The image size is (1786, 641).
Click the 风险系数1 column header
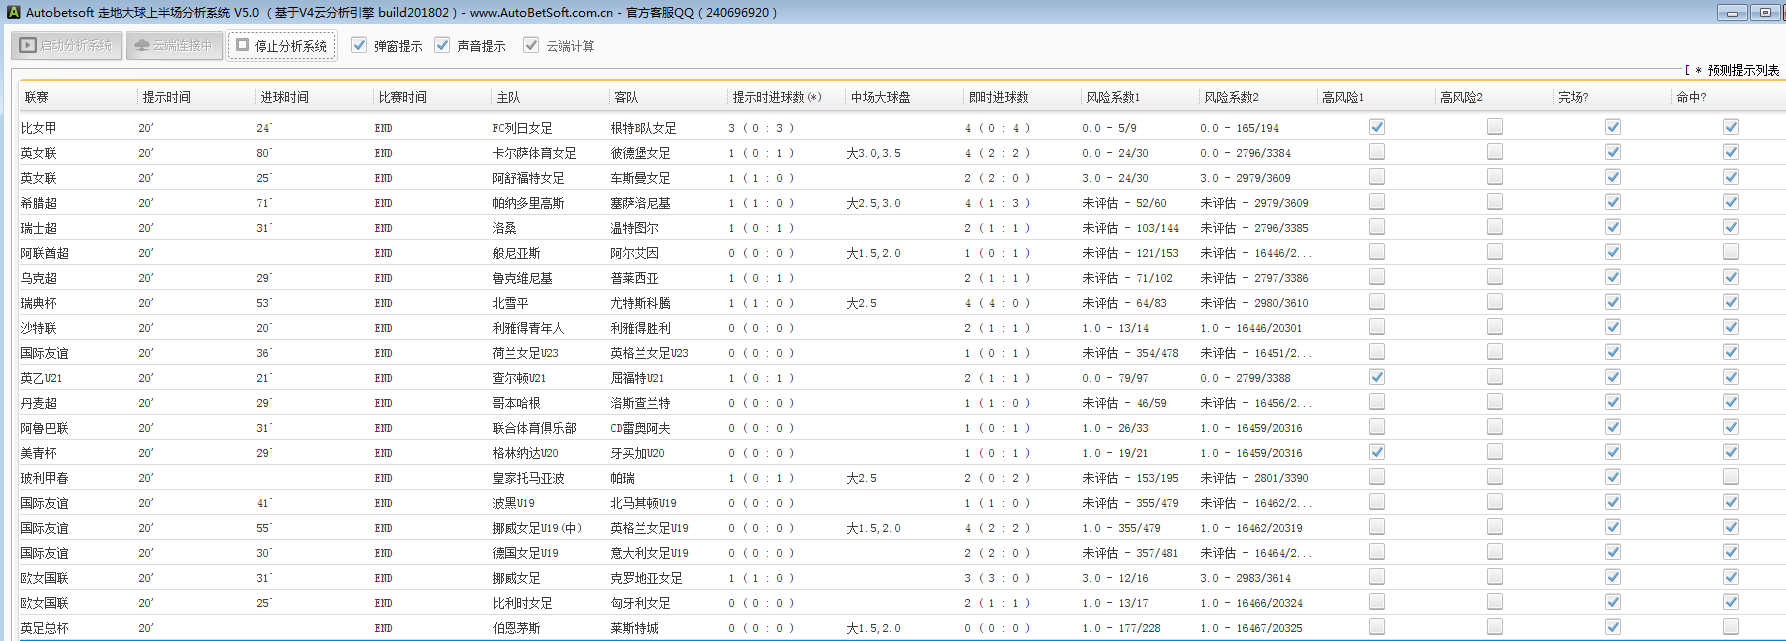1112,97
